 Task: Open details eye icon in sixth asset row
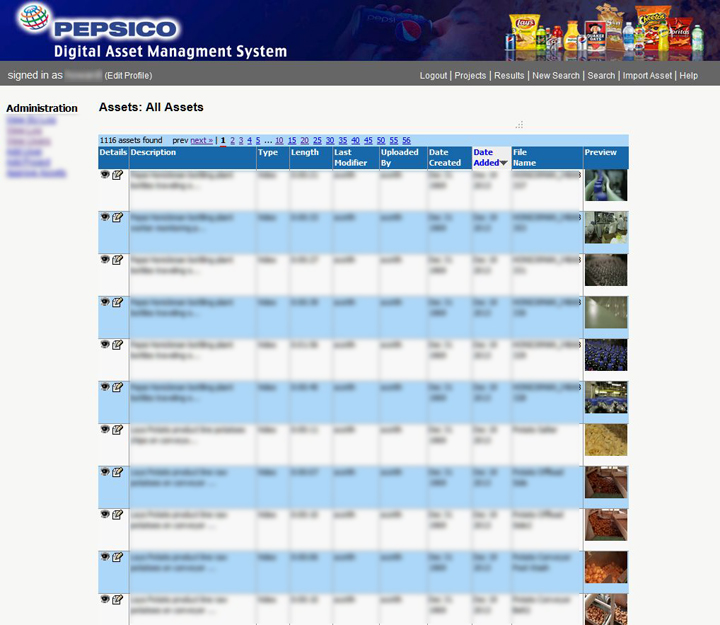[105, 387]
